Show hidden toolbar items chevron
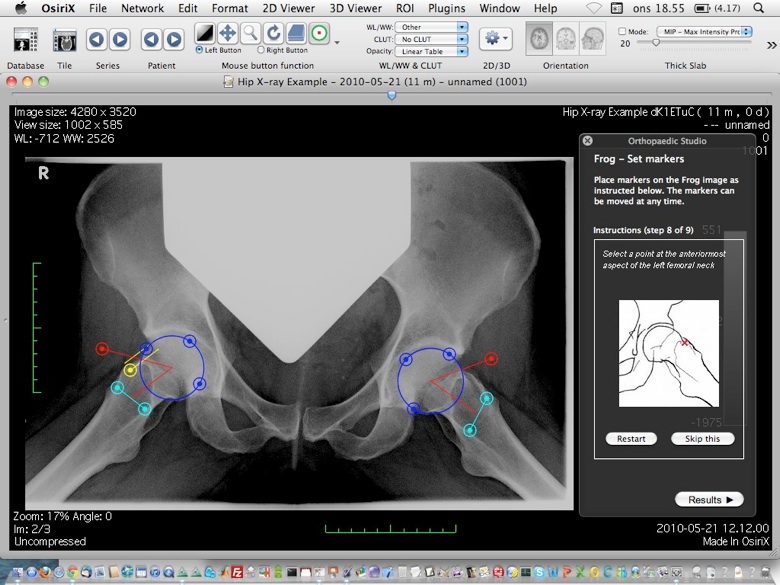Image resolution: width=780 pixels, height=585 pixels. tap(772, 45)
